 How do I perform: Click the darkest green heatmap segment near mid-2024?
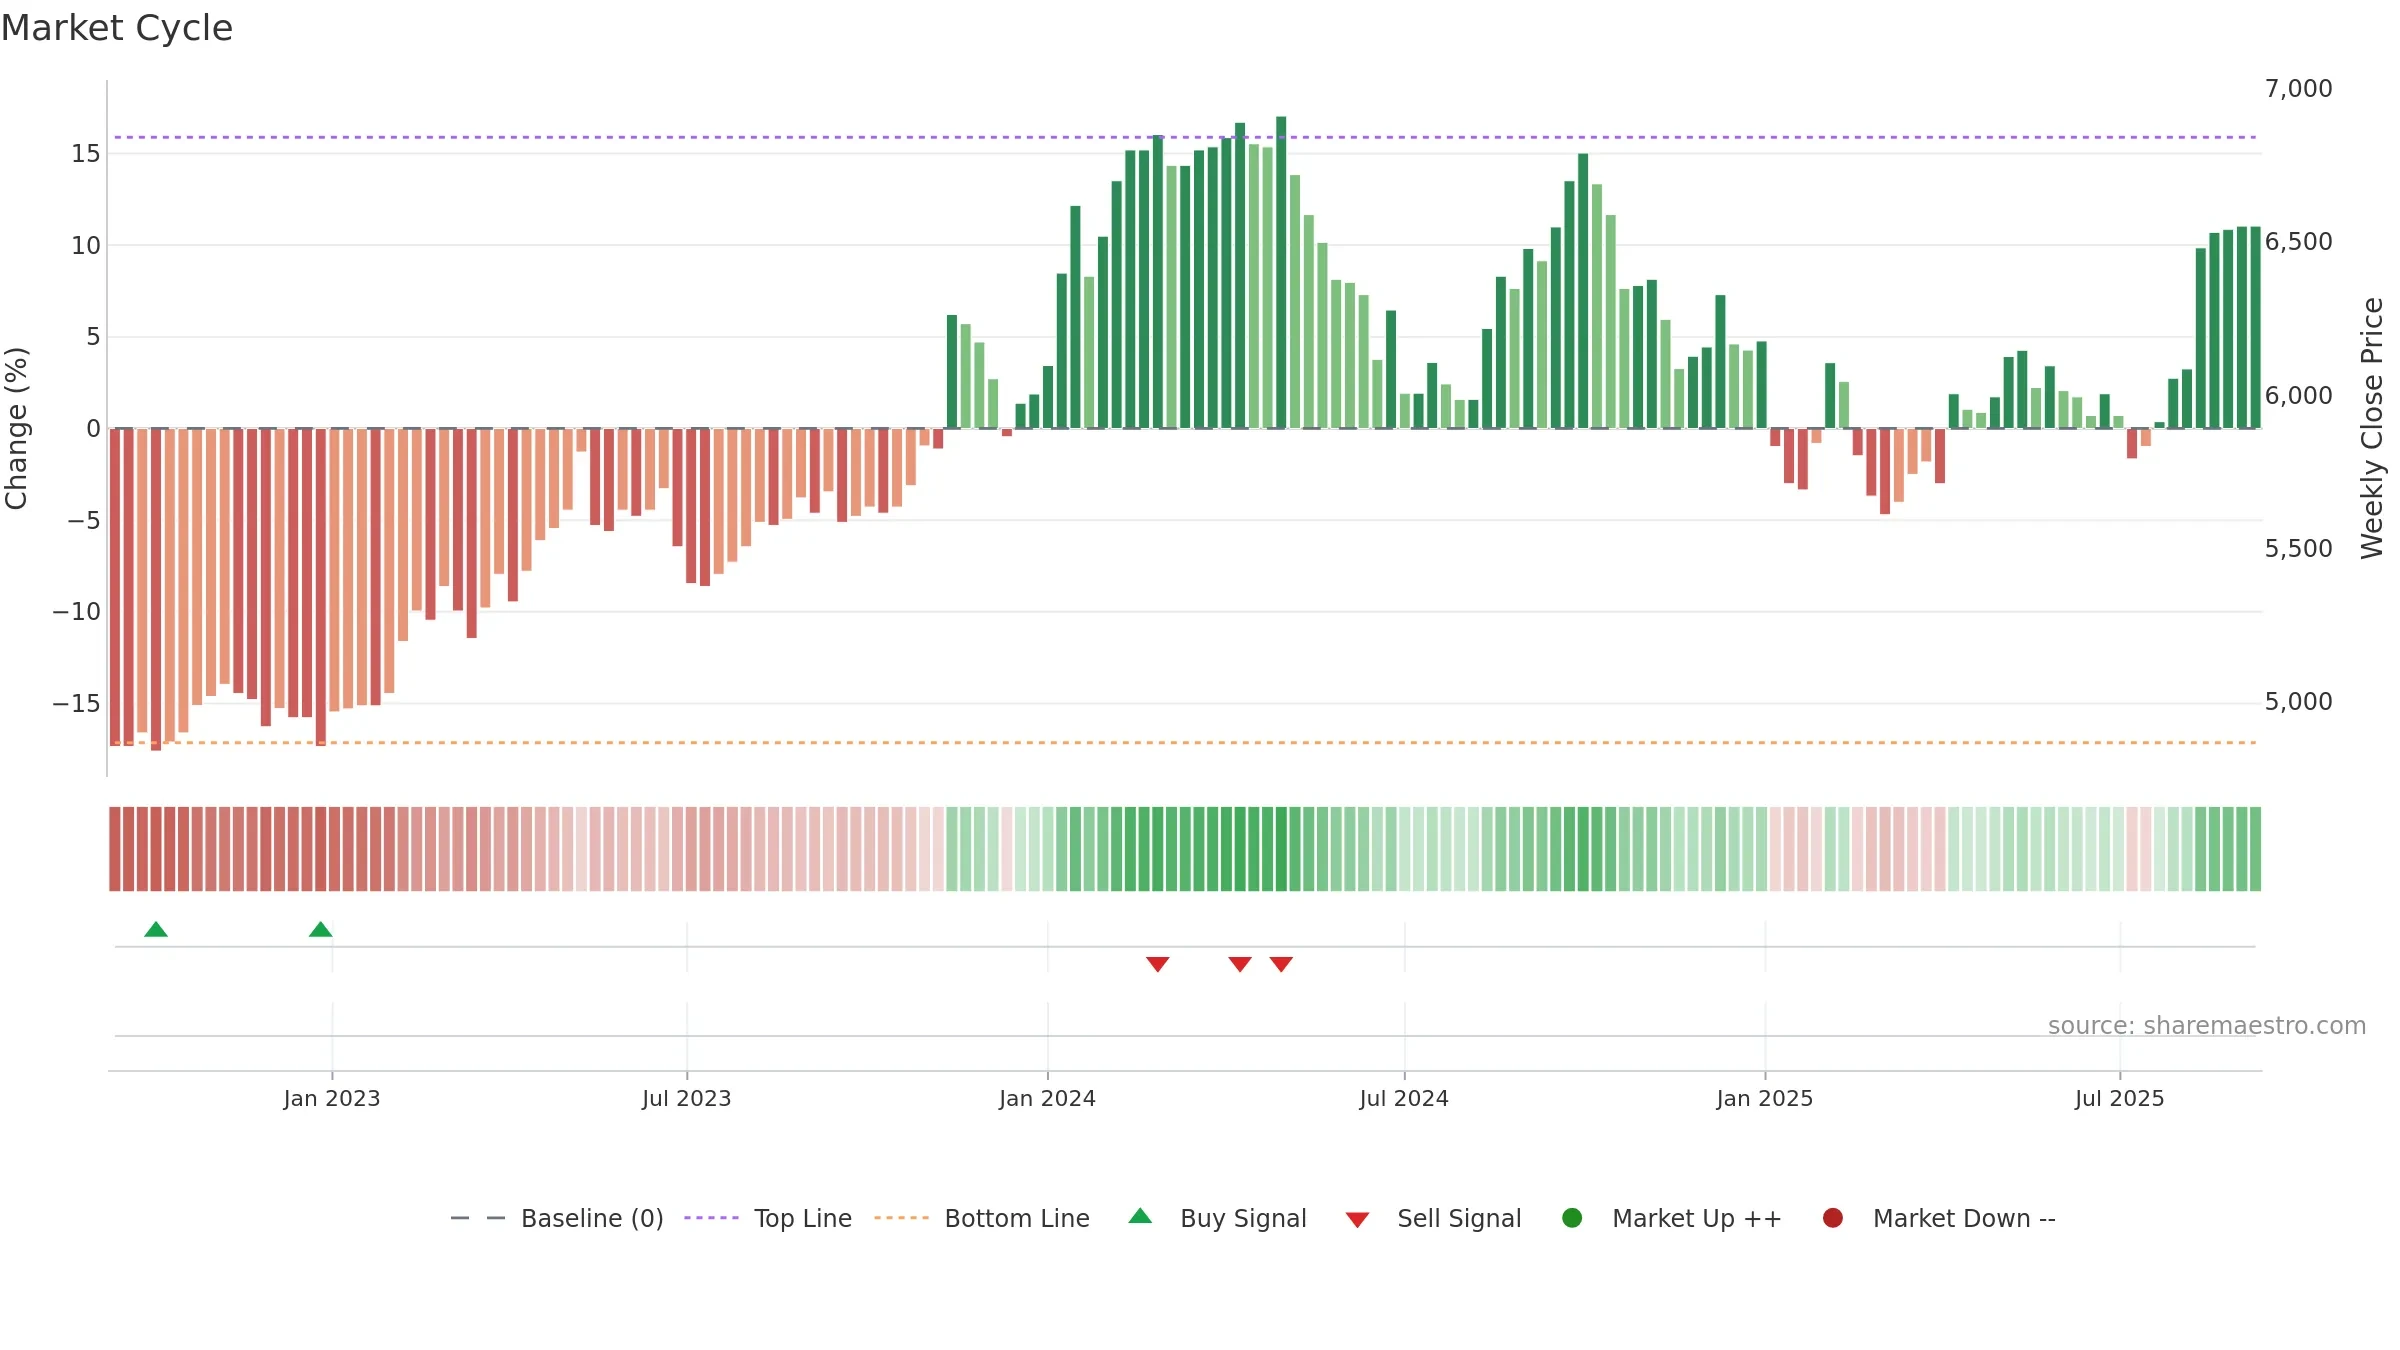[x=1281, y=849]
